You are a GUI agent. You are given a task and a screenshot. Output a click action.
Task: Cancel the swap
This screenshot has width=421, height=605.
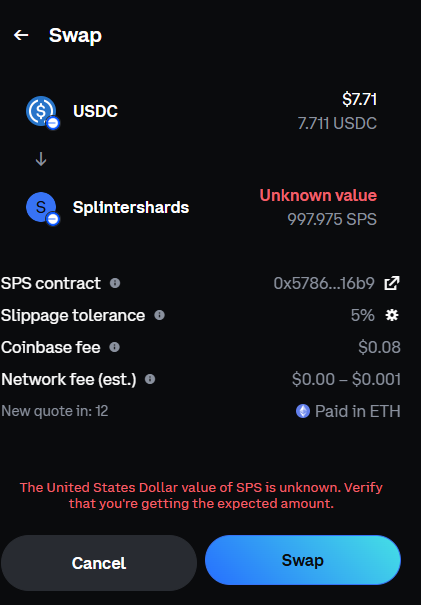click(99, 563)
